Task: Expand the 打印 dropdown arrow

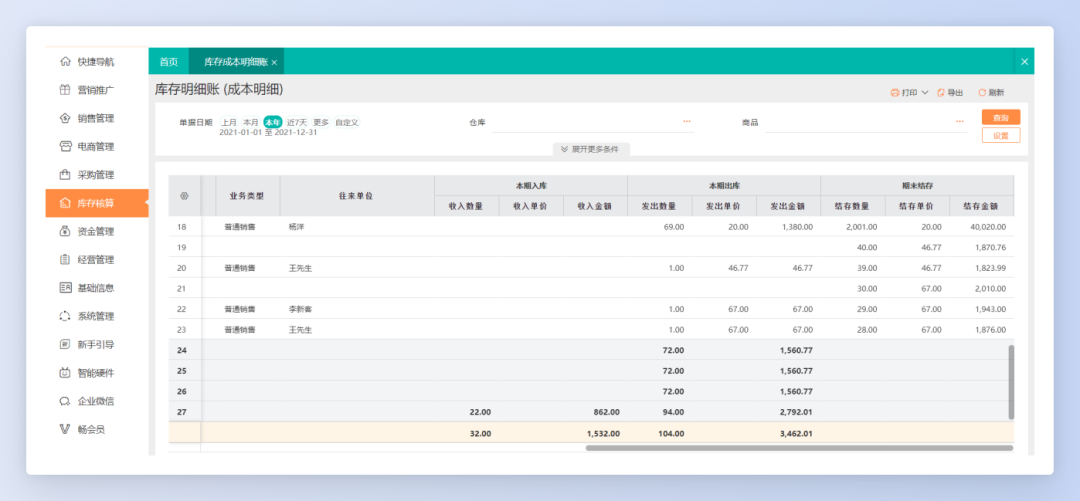Action: pyautogui.click(x=925, y=92)
